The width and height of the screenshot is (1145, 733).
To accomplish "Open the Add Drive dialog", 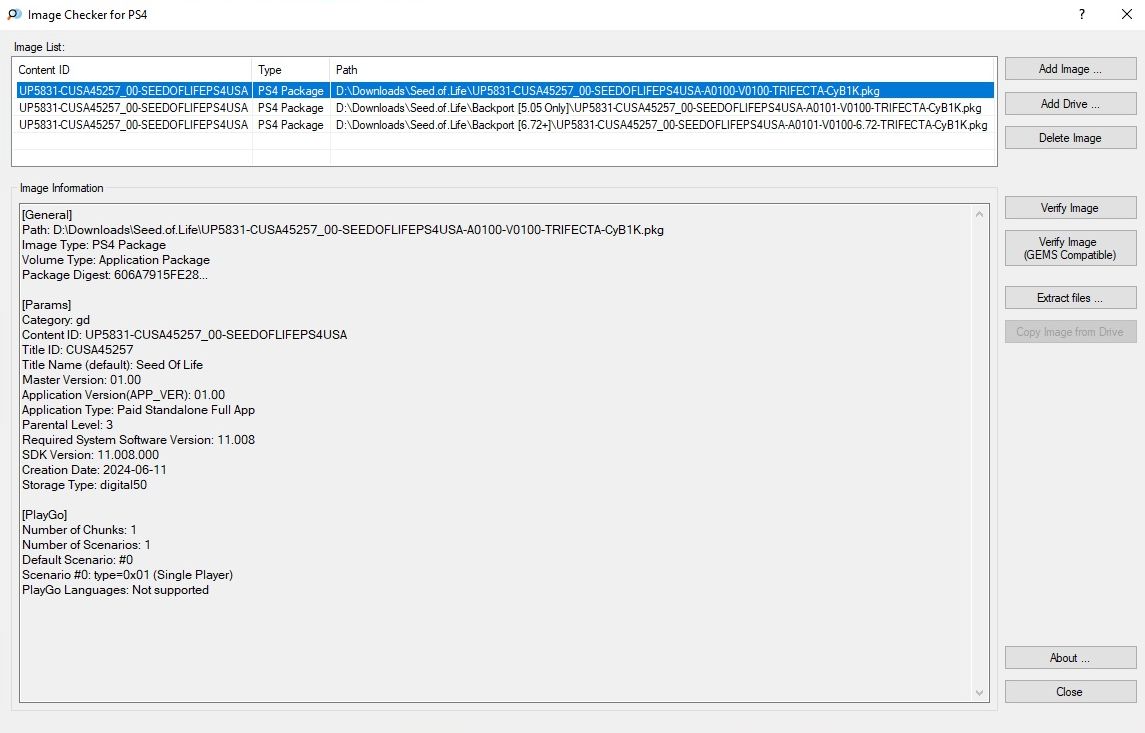I will tap(1070, 104).
